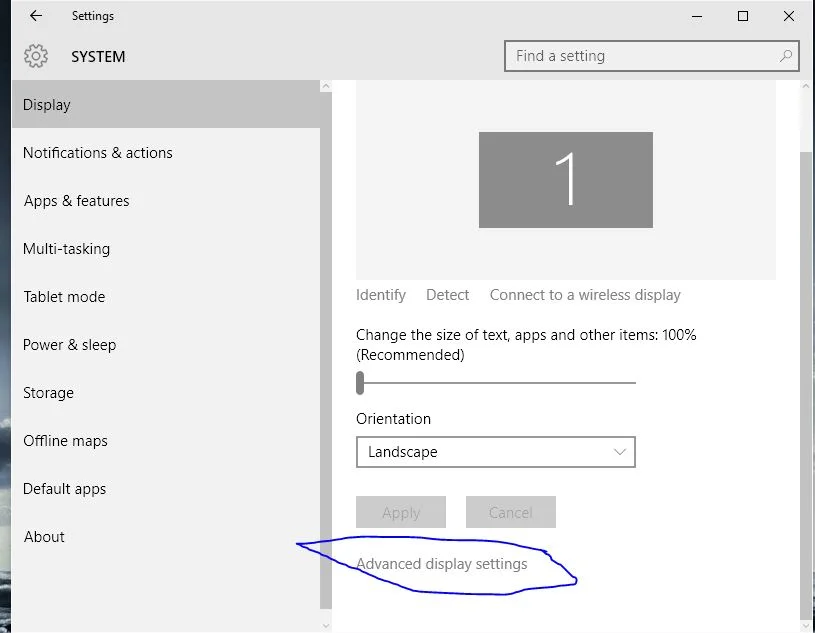The width and height of the screenshot is (815, 633).
Task: Switch to Tablet mode settings
Action: [64, 297]
